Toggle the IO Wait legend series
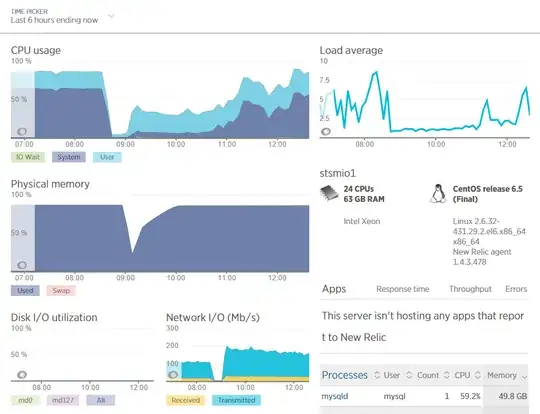540x414 pixels. coord(28,157)
